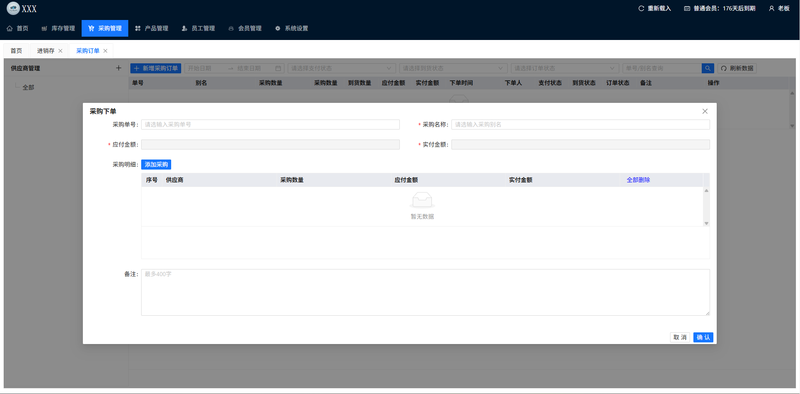
Task: Select 全部 in the supplier tree
Action: (x=29, y=87)
